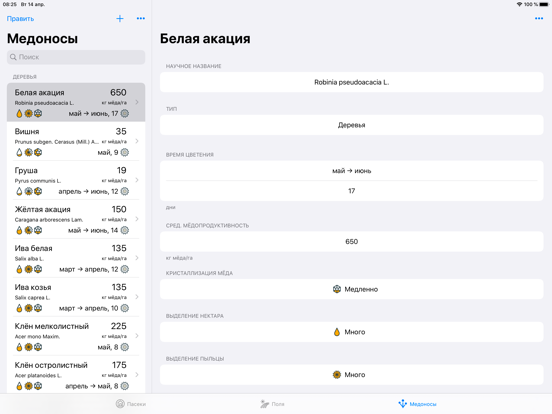Open details via Жёлтая акация chevron
This screenshot has width=552, height=414.
[137, 219]
